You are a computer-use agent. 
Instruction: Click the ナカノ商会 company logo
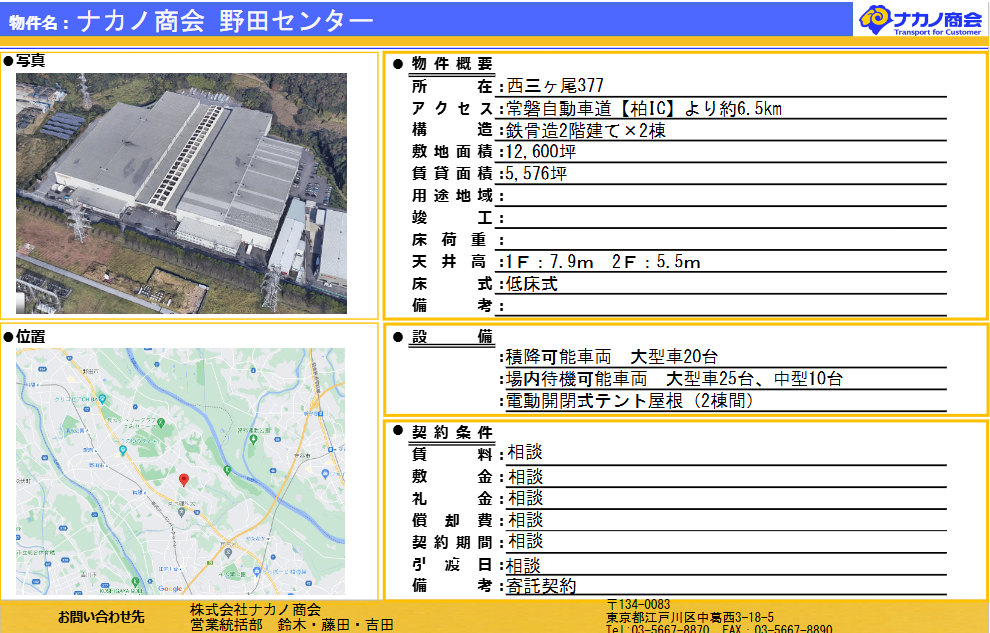click(x=921, y=20)
